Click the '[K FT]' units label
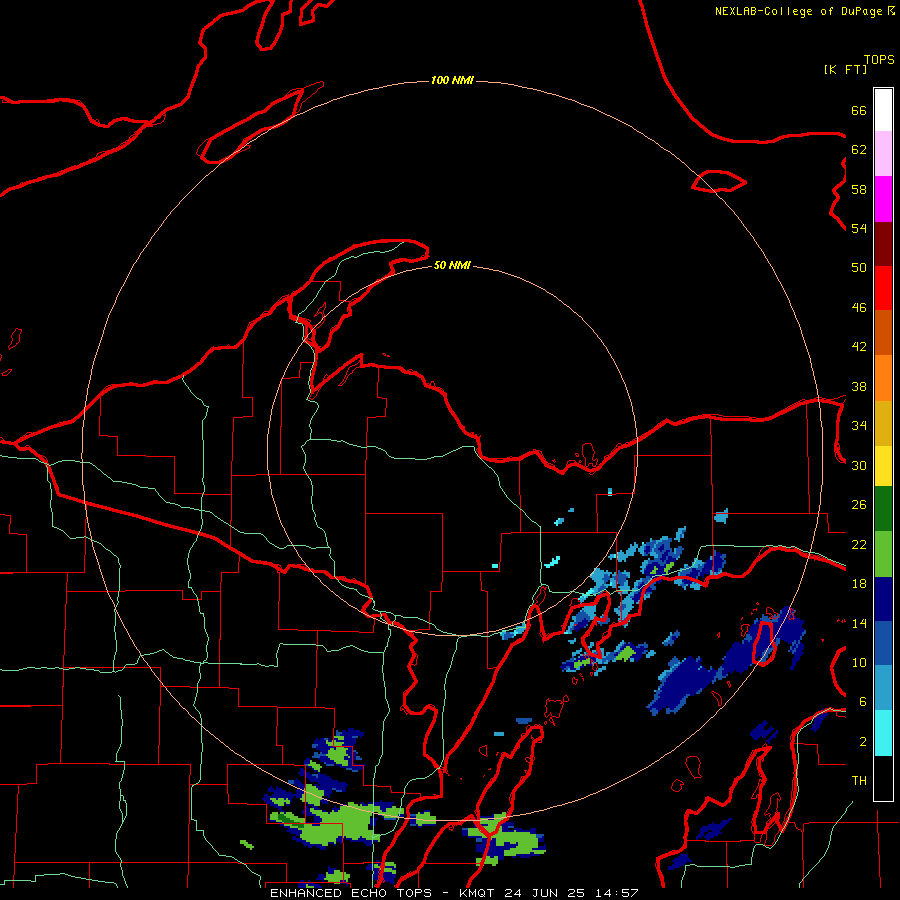This screenshot has height=900, width=900. coord(845,70)
